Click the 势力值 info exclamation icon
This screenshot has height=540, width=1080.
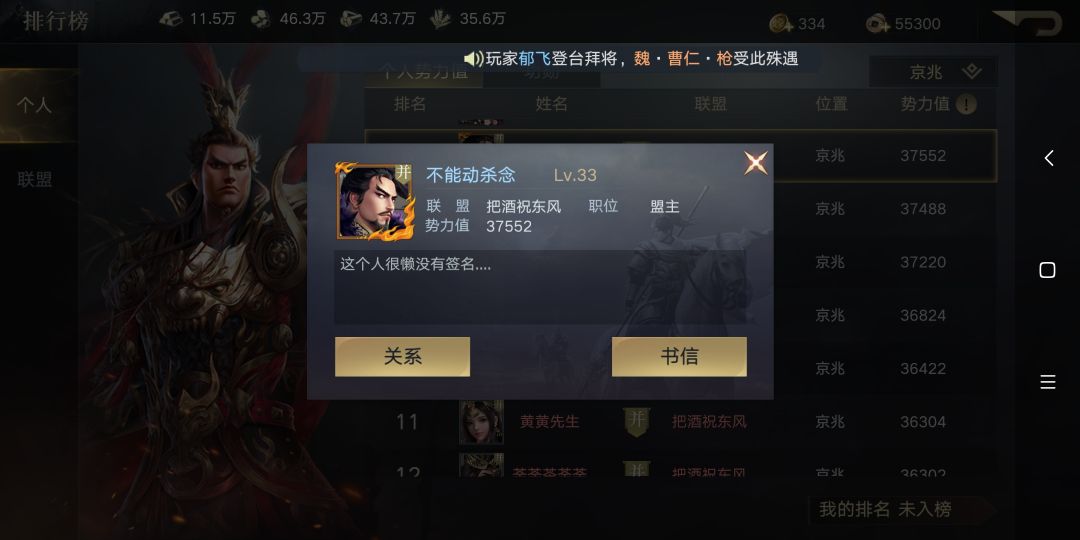coord(966,105)
